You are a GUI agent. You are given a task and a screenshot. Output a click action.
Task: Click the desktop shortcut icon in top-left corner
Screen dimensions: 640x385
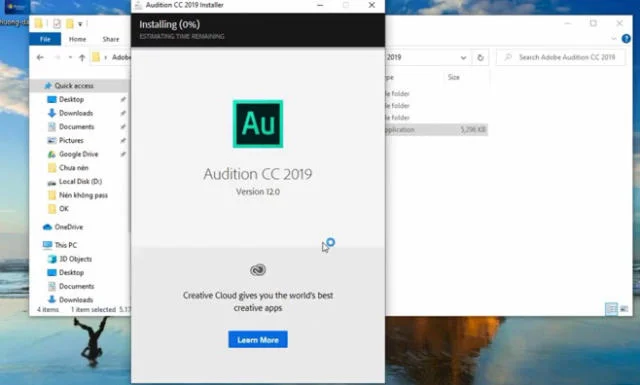[x=15, y=7]
